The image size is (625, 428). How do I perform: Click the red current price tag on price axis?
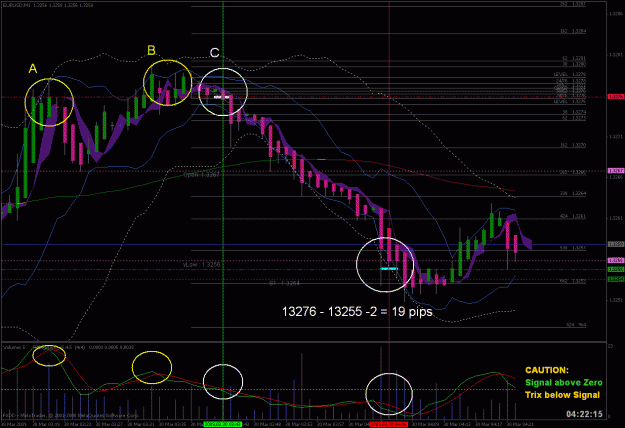616,97
